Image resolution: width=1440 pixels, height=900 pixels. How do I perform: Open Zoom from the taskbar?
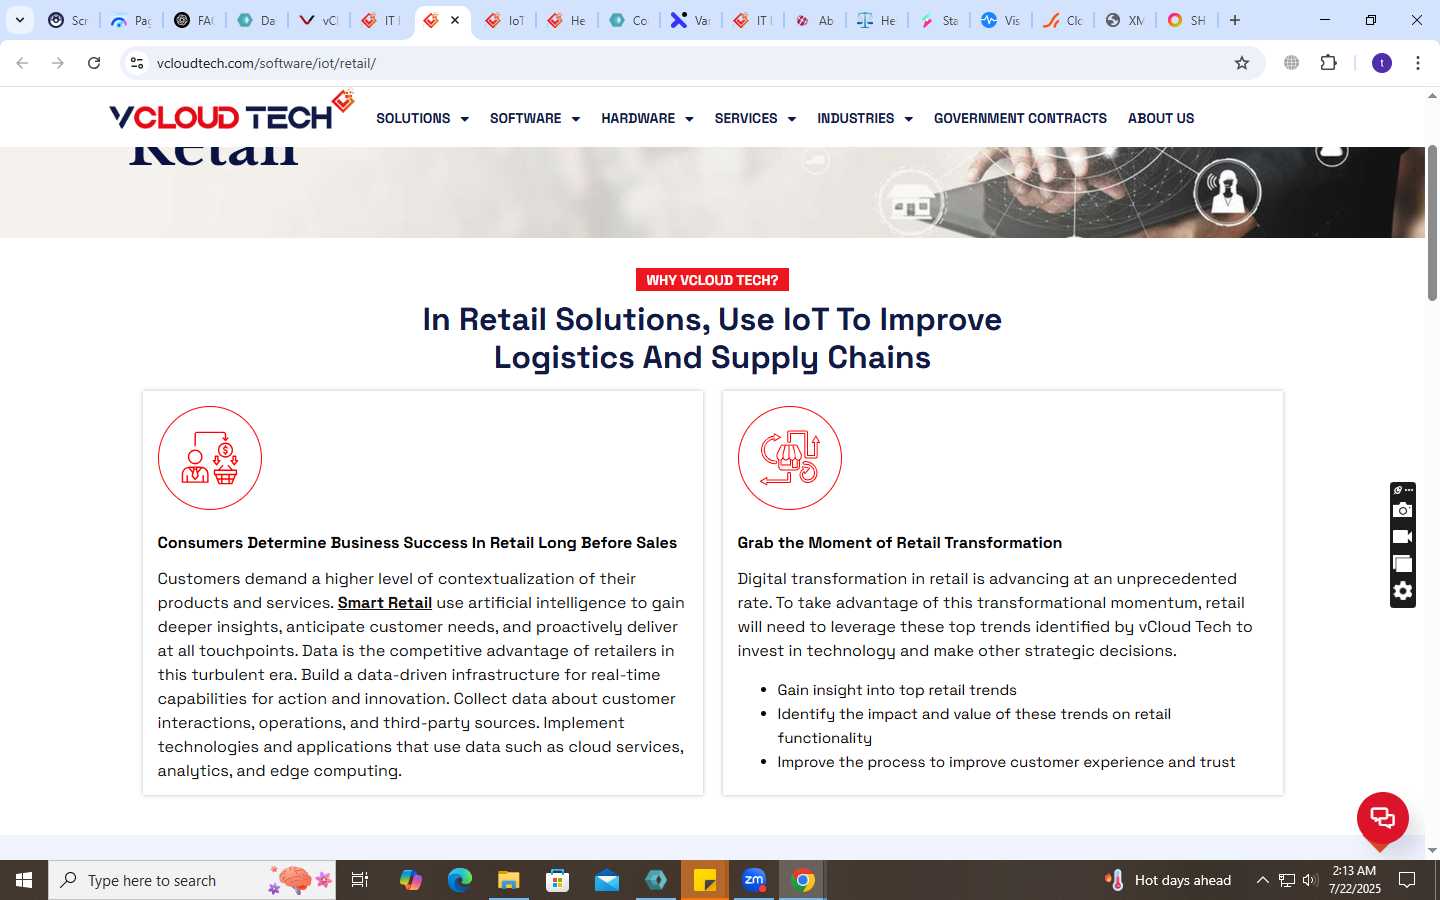coord(754,880)
